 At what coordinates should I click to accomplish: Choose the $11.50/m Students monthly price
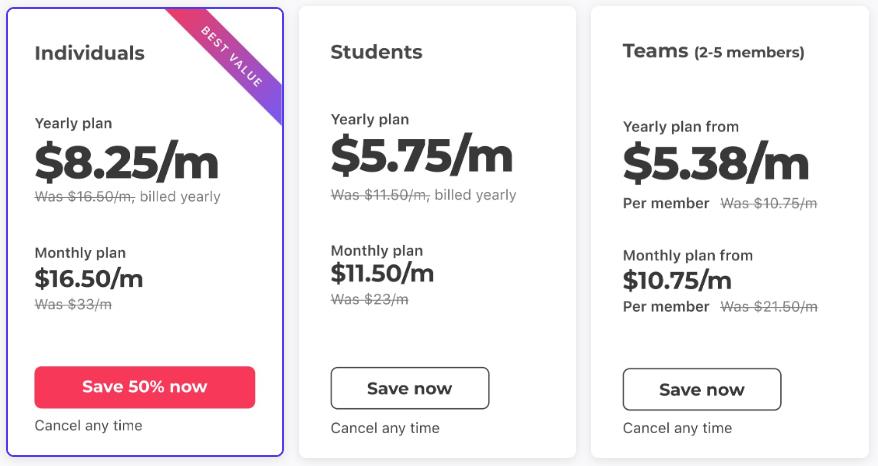pyautogui.click(x=382, y=273)
